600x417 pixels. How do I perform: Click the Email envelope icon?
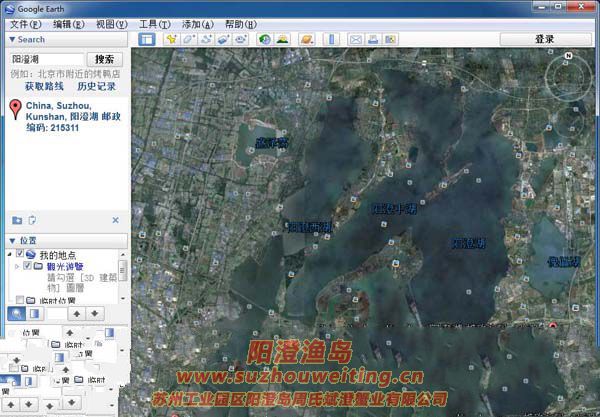tap(355, 39)
